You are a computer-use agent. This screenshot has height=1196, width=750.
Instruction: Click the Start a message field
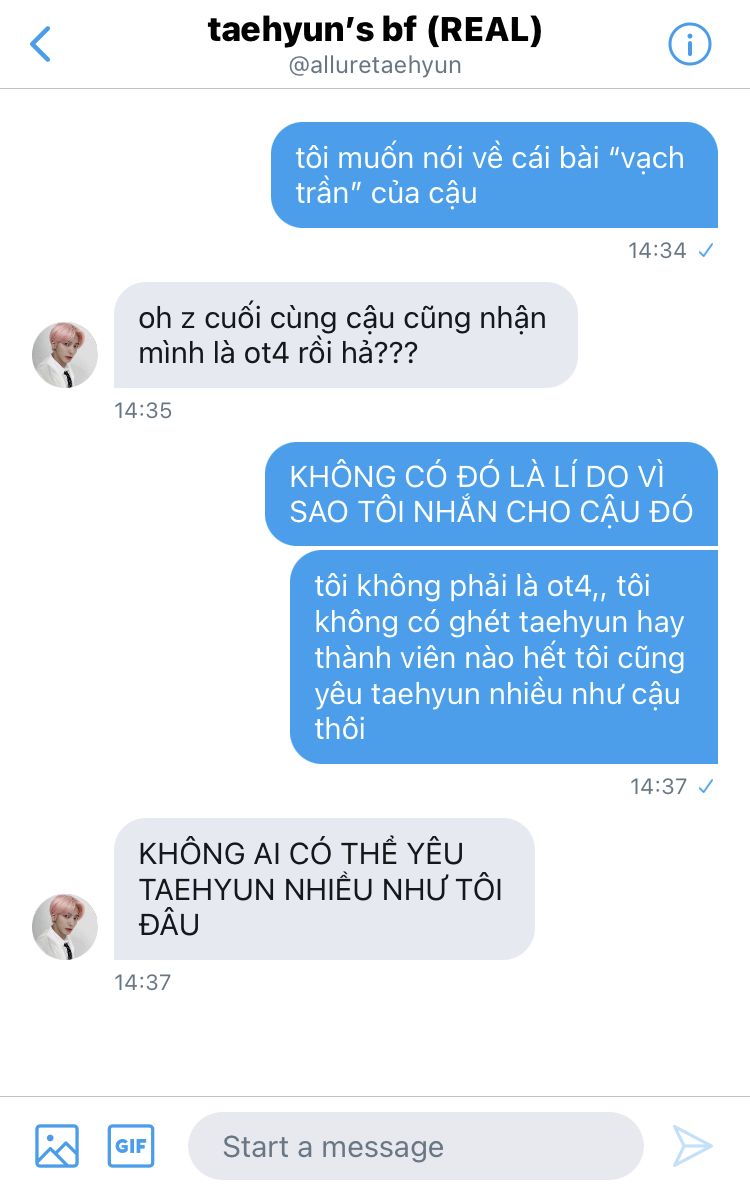pos(416,1146)
